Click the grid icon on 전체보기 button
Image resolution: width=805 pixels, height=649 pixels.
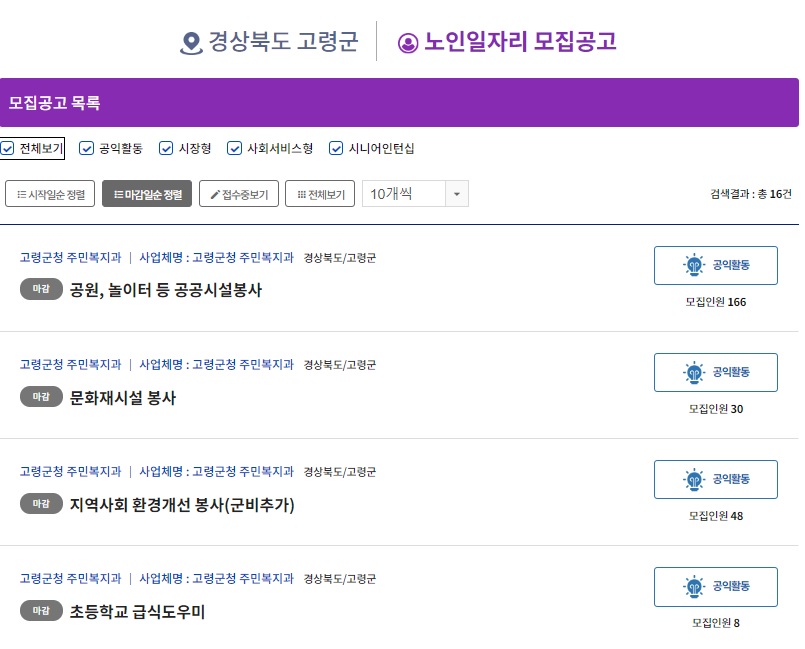tap(302, 194)
